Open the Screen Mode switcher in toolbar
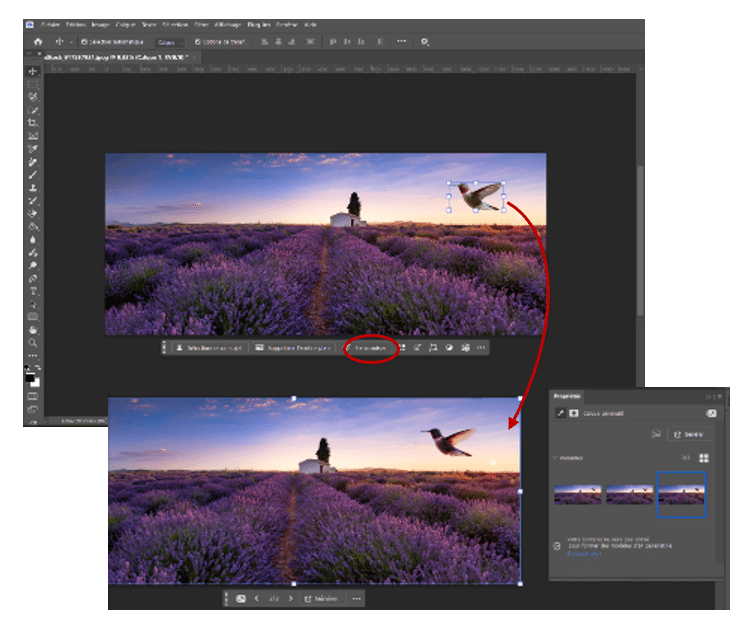 33,409
